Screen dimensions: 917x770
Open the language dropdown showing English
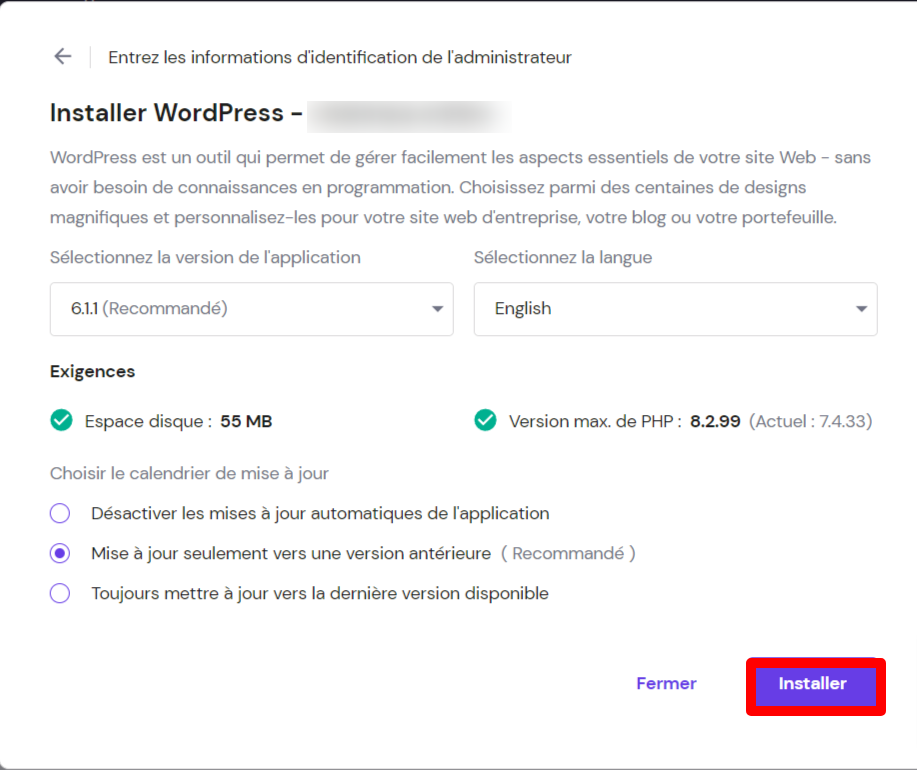point(675,309)
